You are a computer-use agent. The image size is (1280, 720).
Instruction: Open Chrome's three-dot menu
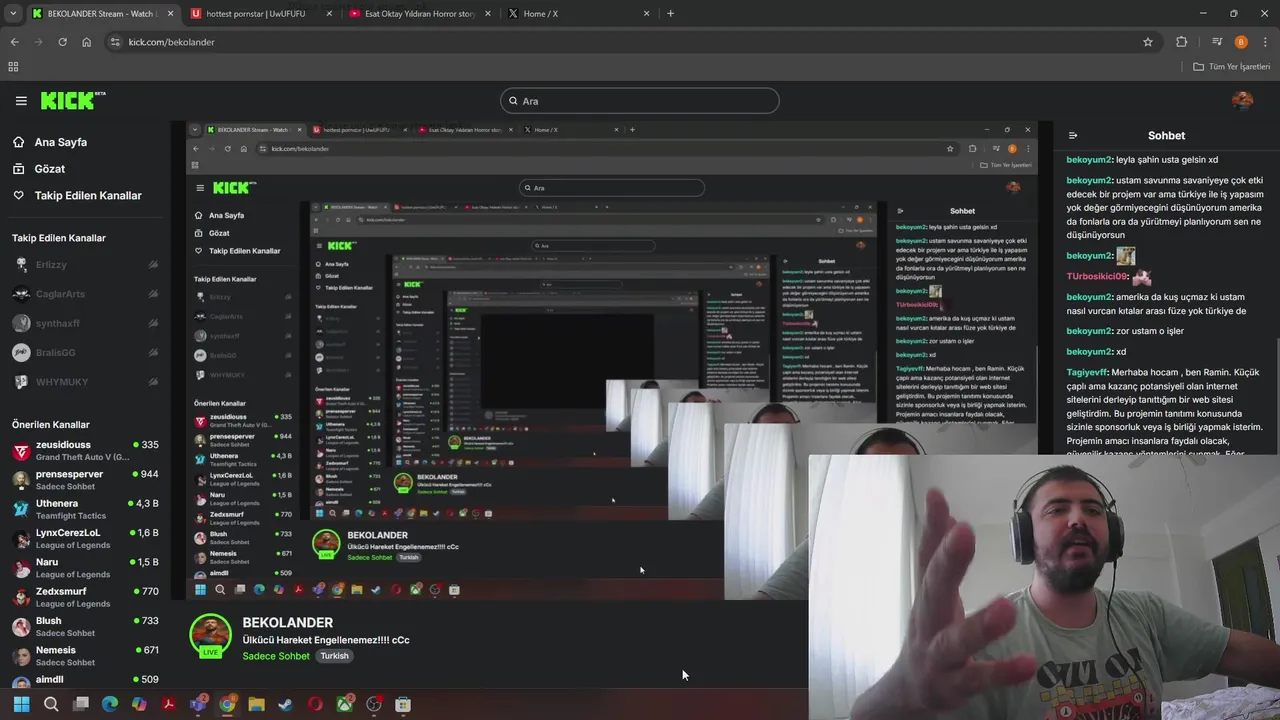coord(1265,42)
